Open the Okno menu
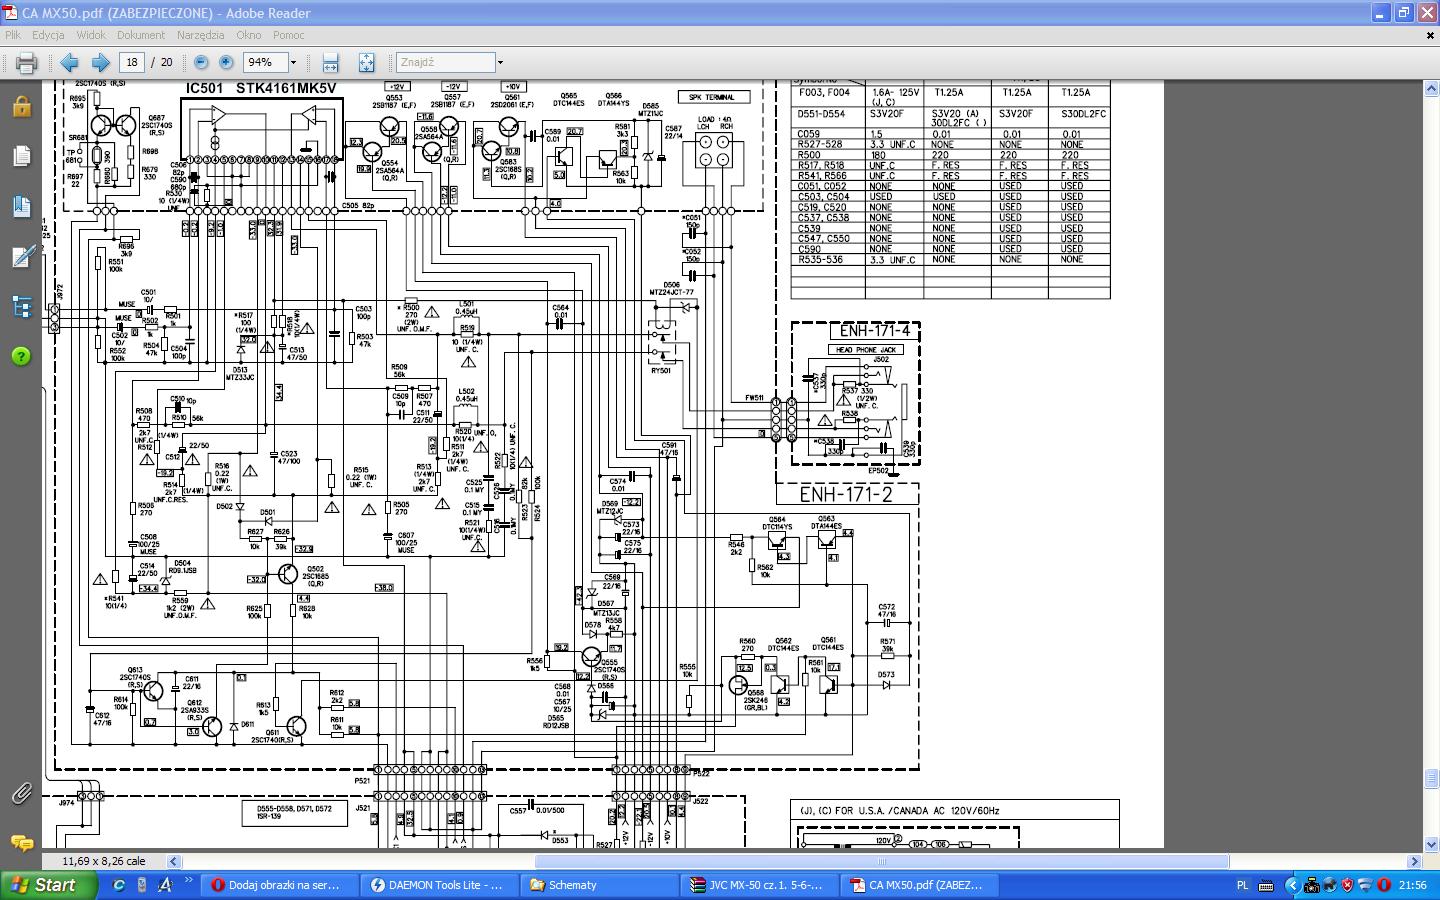Image resolution: width=1440 pixels, height=900 pixels. (x=248, y=35)
